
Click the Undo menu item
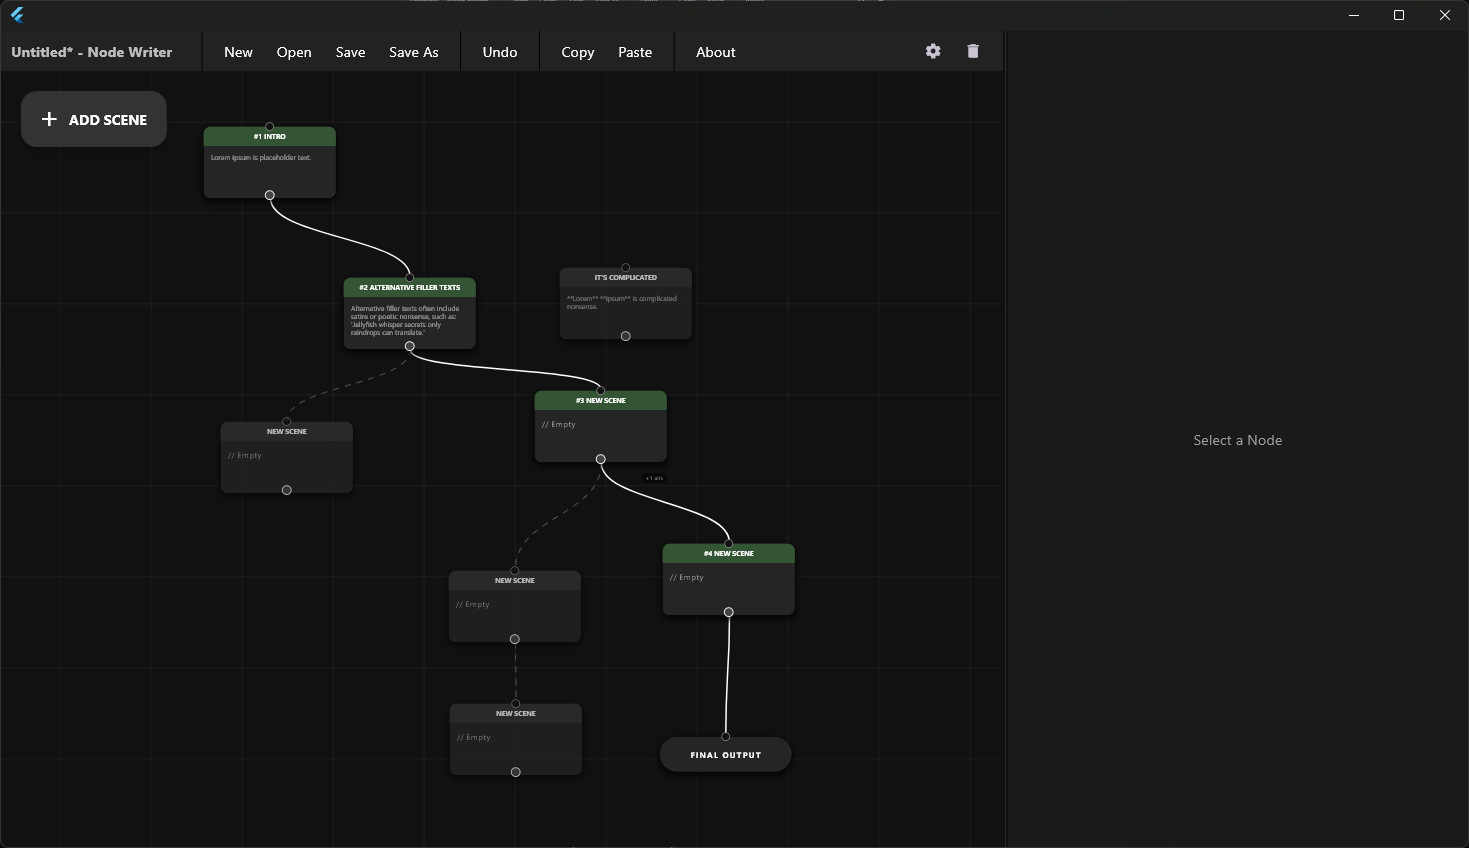pos(500,52)
